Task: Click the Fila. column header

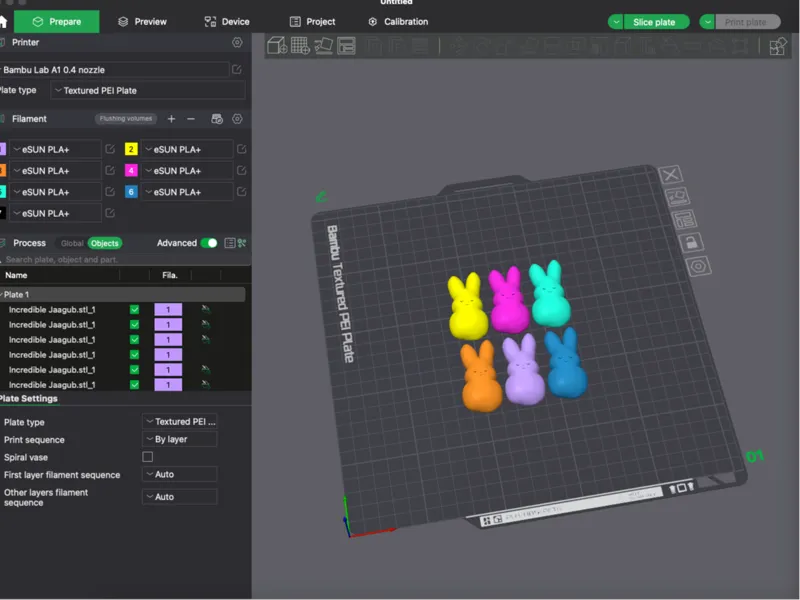Action: pyautogui.click(x=170, y=275)
